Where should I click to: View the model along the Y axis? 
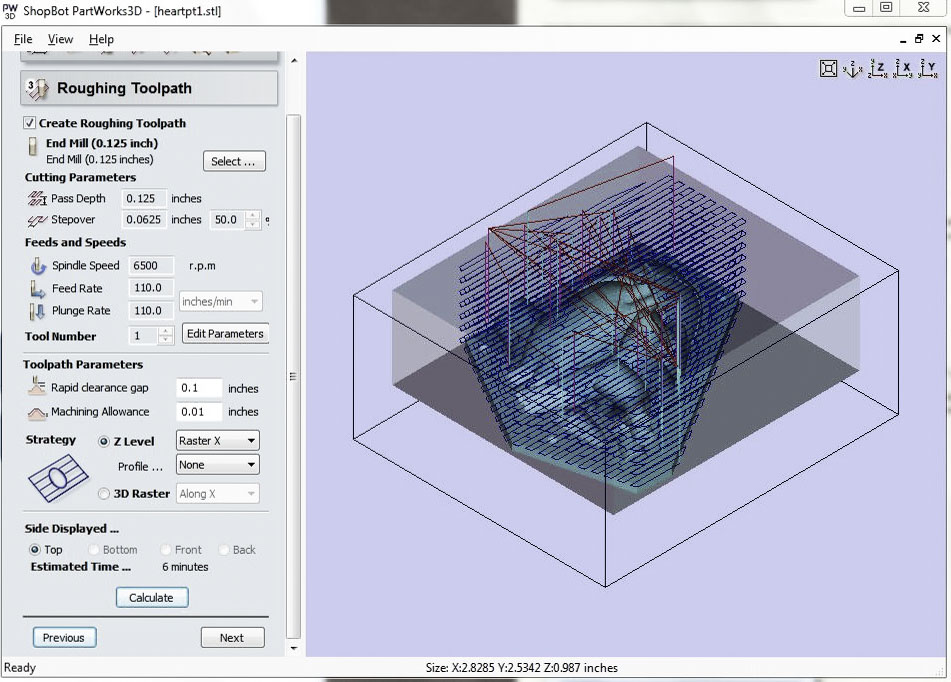pyautogui.click(x=927, y=69)
